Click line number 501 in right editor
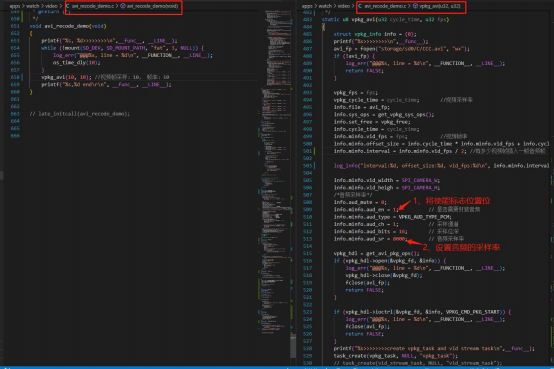Screen dimensions: 554x369 (307, 151)
